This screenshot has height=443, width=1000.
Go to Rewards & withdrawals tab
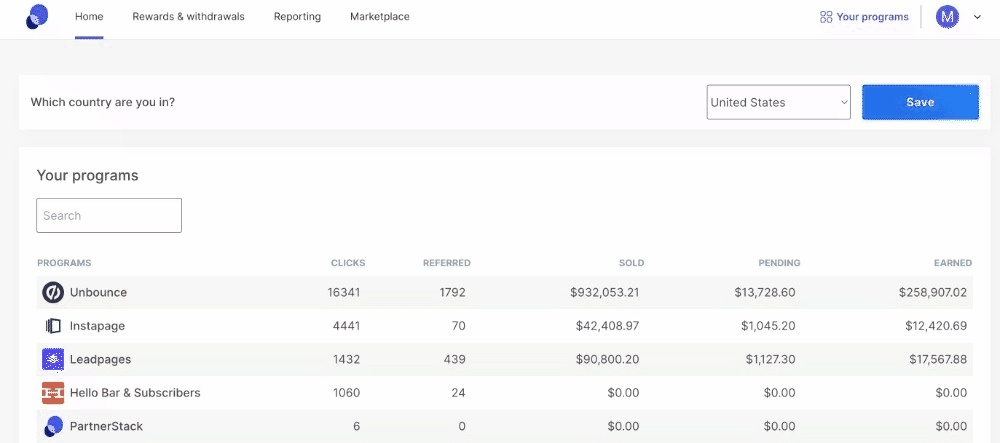188,17
